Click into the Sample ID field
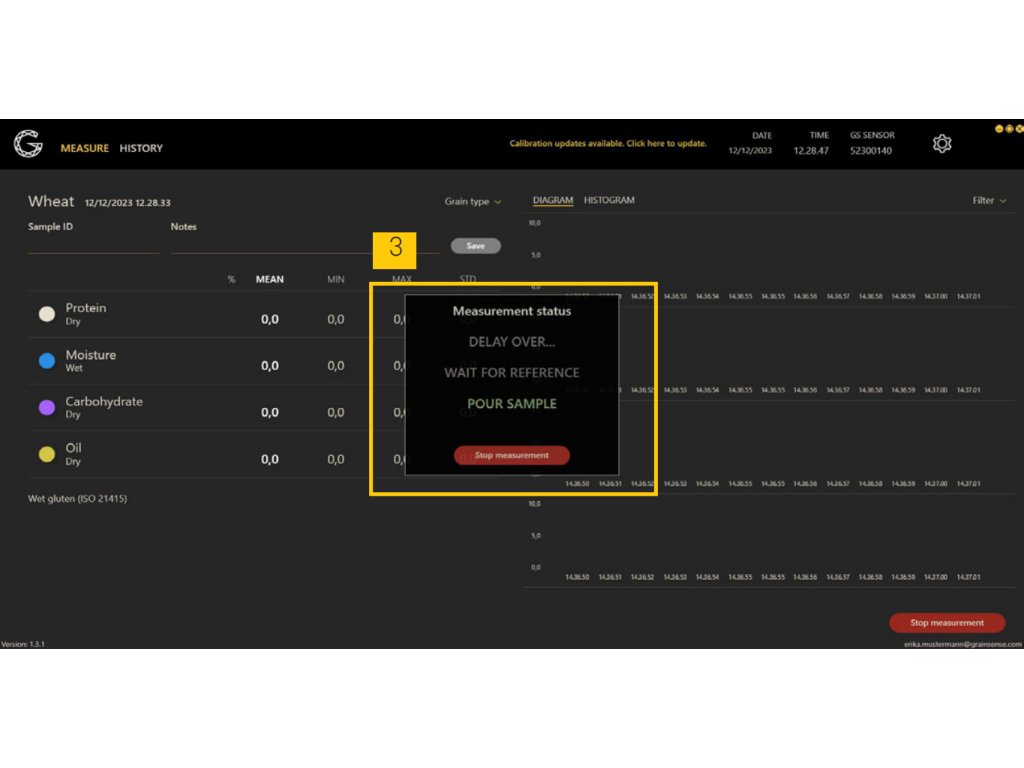Screen dimensions: 1024x768 (93, 244)
